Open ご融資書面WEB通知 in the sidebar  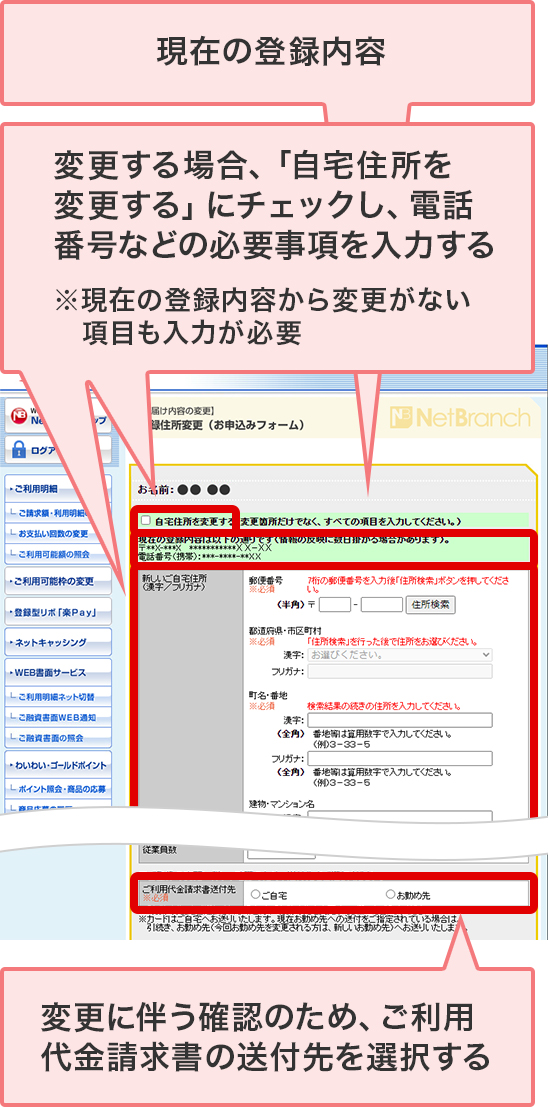(x=58, y=717)
